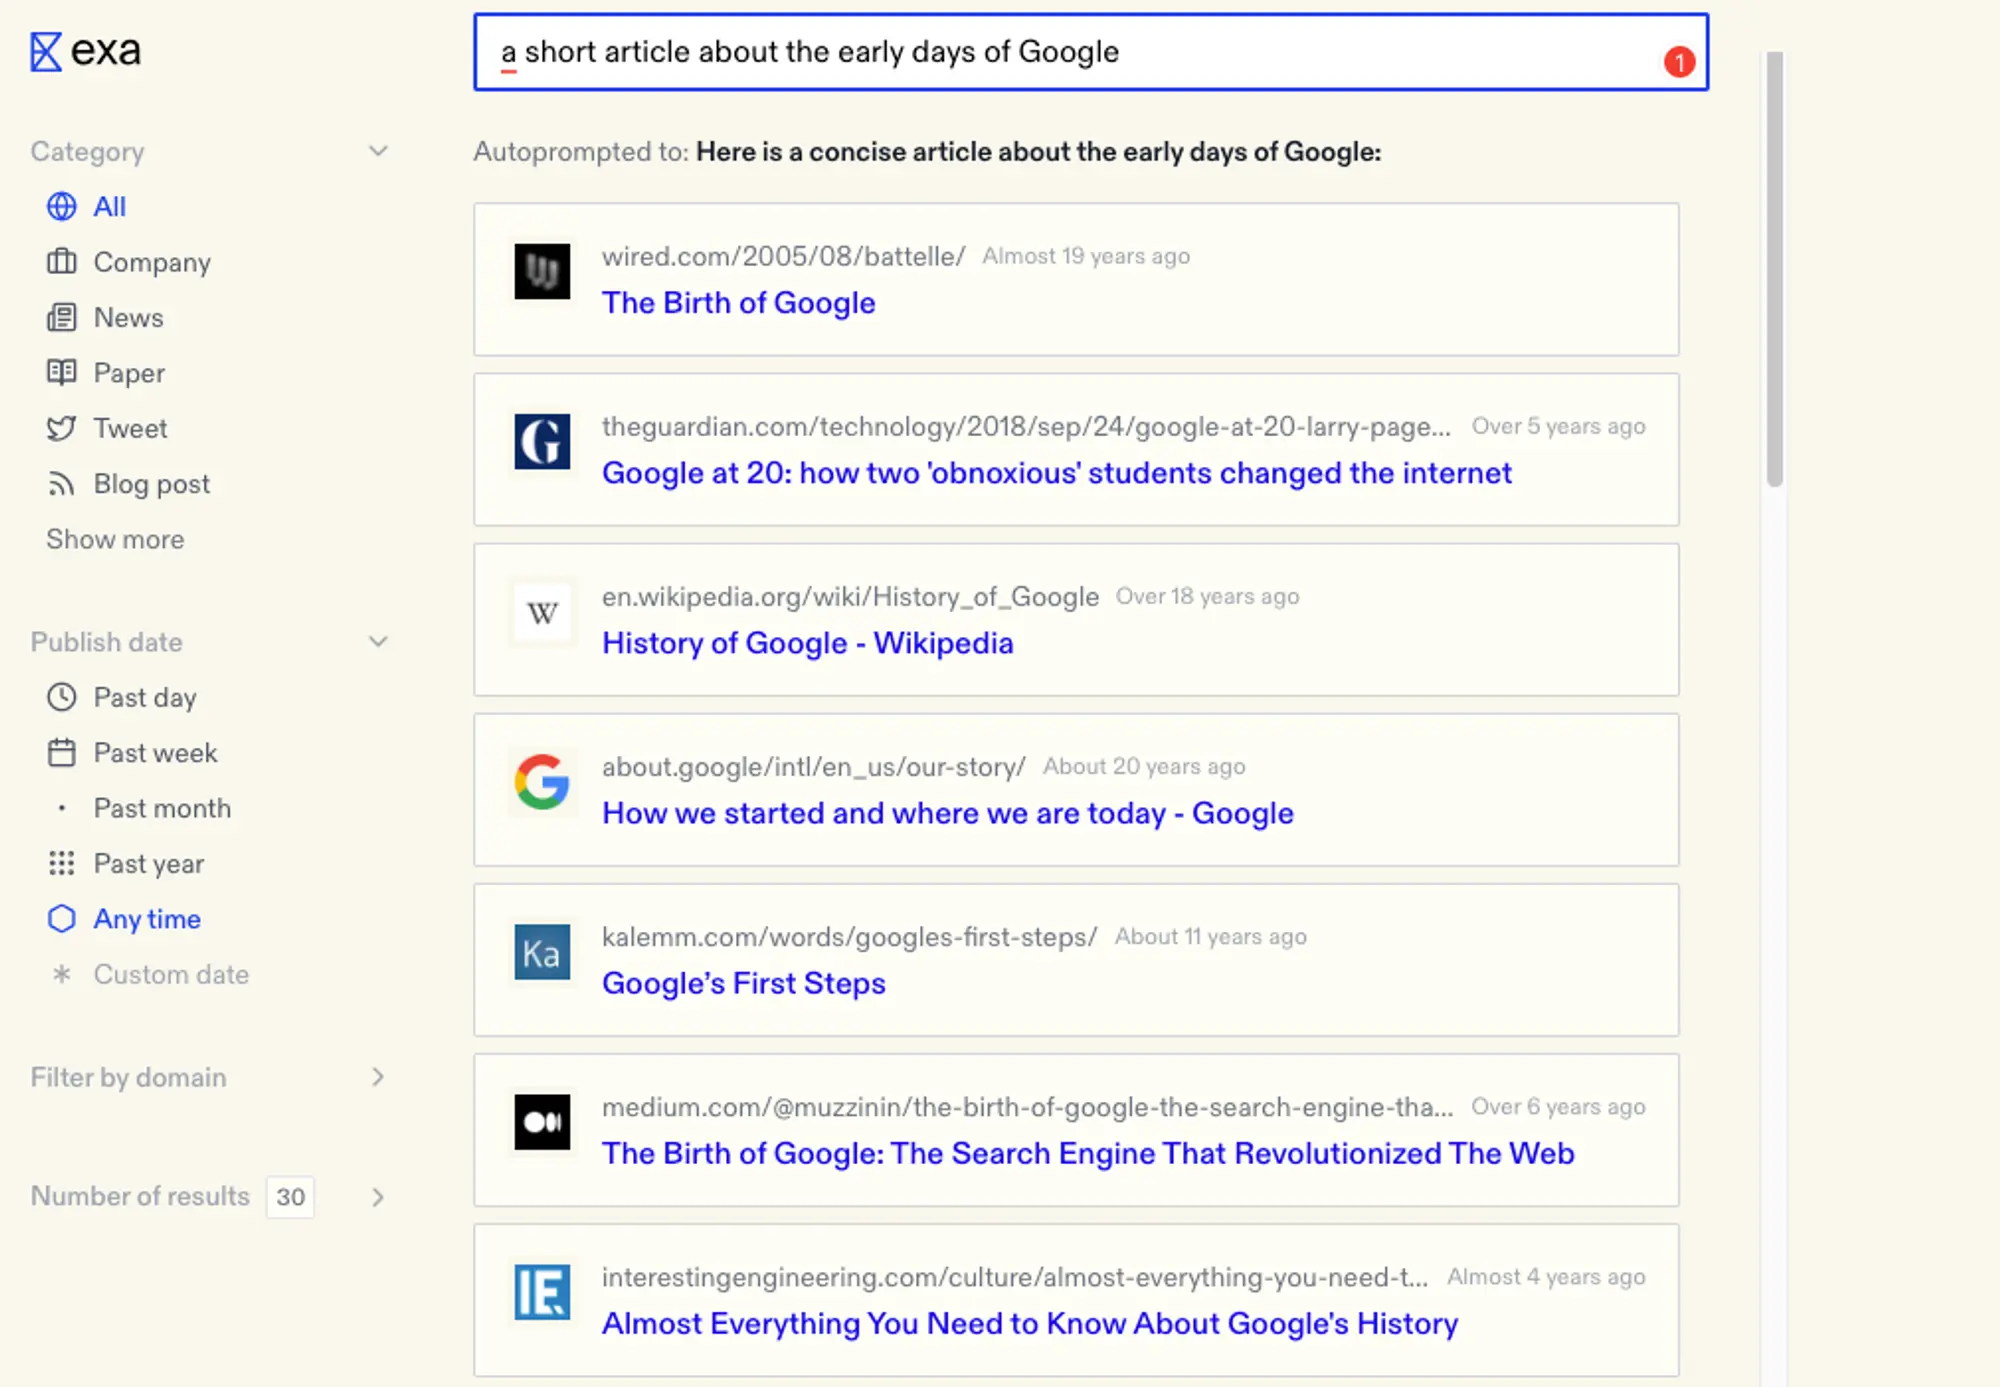
Task: Collapse the Category section chevron
Action: pyautogui.click(x=378, y=151)
